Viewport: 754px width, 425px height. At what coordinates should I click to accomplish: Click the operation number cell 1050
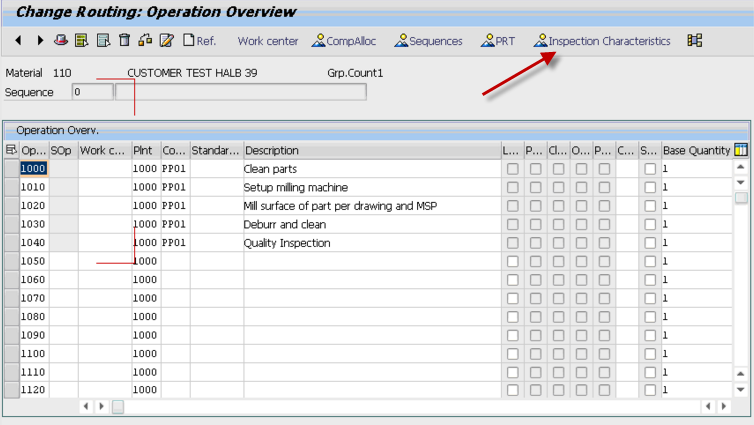pos(34,261)
